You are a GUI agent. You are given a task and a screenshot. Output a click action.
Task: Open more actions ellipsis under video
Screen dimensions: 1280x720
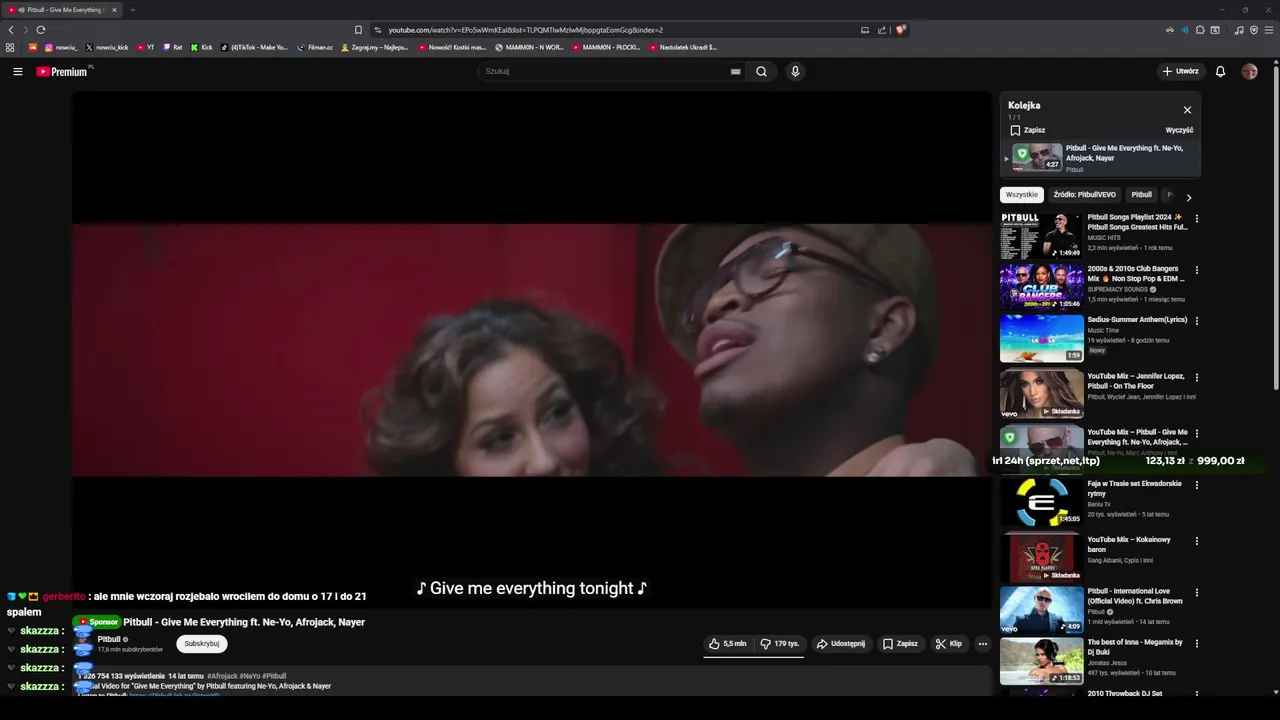pos(982,644)
